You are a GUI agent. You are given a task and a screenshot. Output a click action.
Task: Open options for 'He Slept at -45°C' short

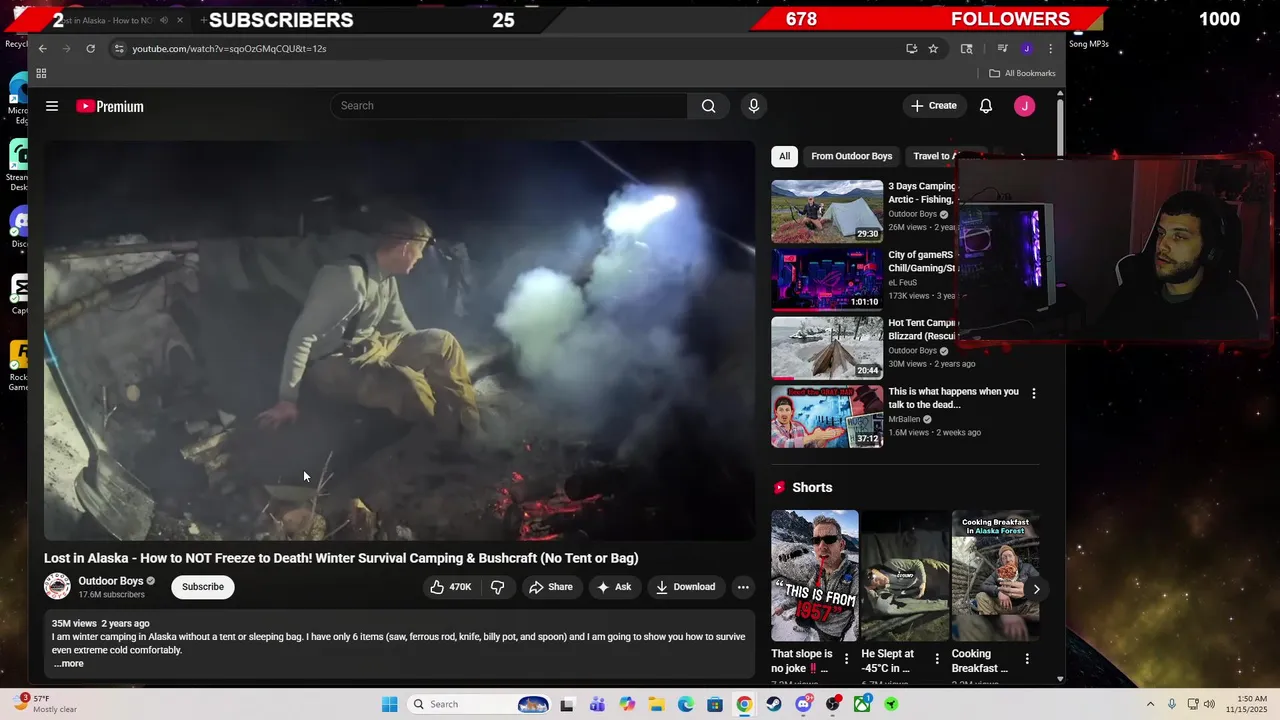click(x=937, y=658)
